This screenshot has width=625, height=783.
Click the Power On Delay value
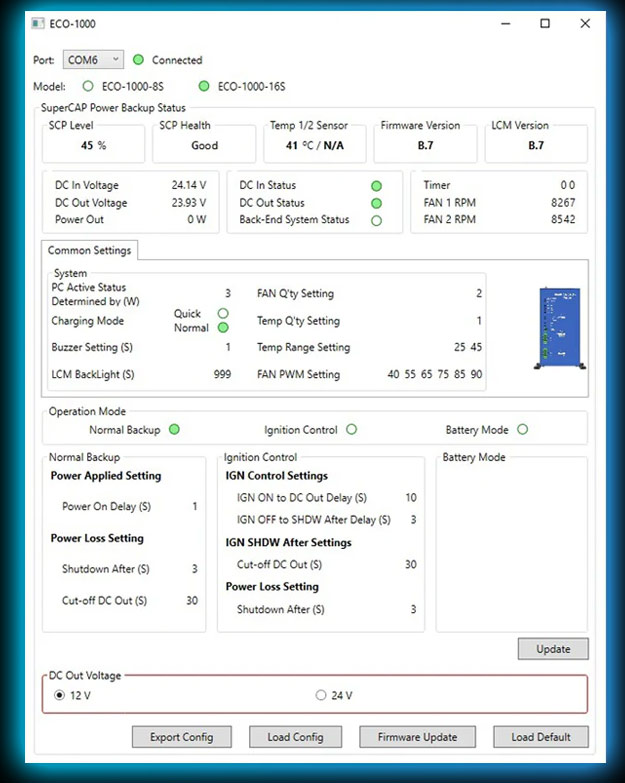tap(195, 506)
